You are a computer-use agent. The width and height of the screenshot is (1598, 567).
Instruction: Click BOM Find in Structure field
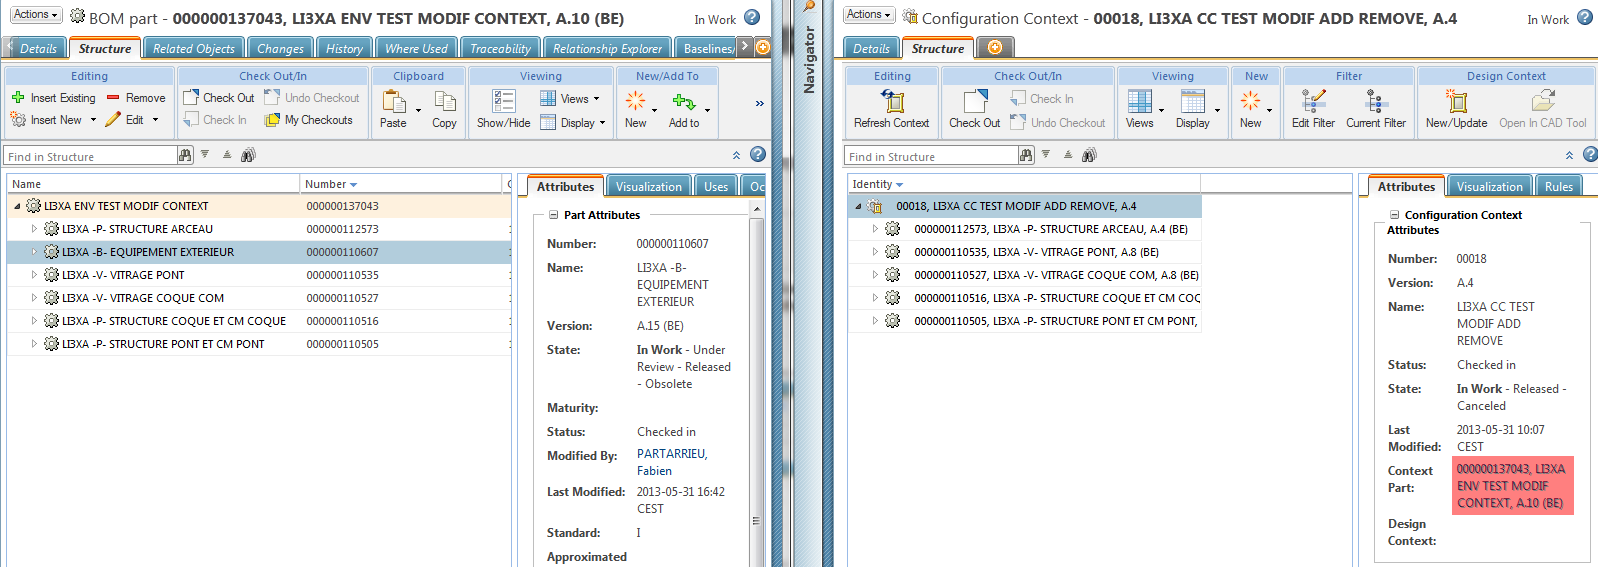tap(90, 155)
